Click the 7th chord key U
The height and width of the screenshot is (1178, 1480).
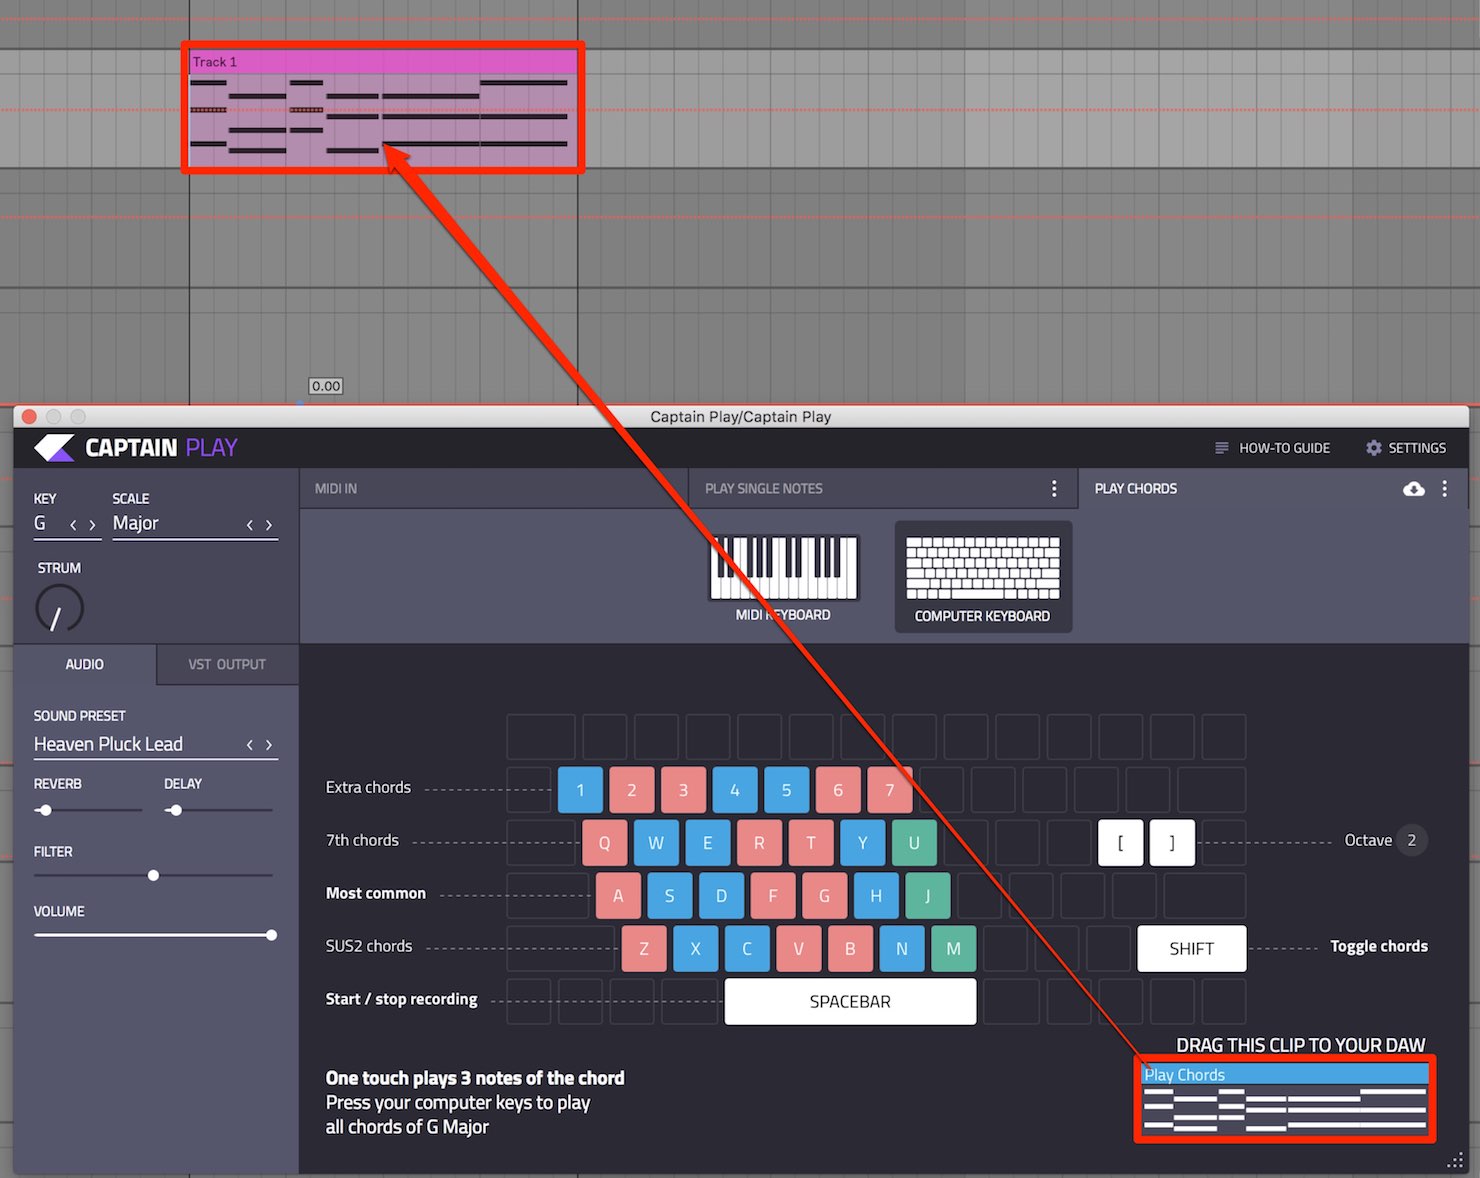tap(914, 843)
